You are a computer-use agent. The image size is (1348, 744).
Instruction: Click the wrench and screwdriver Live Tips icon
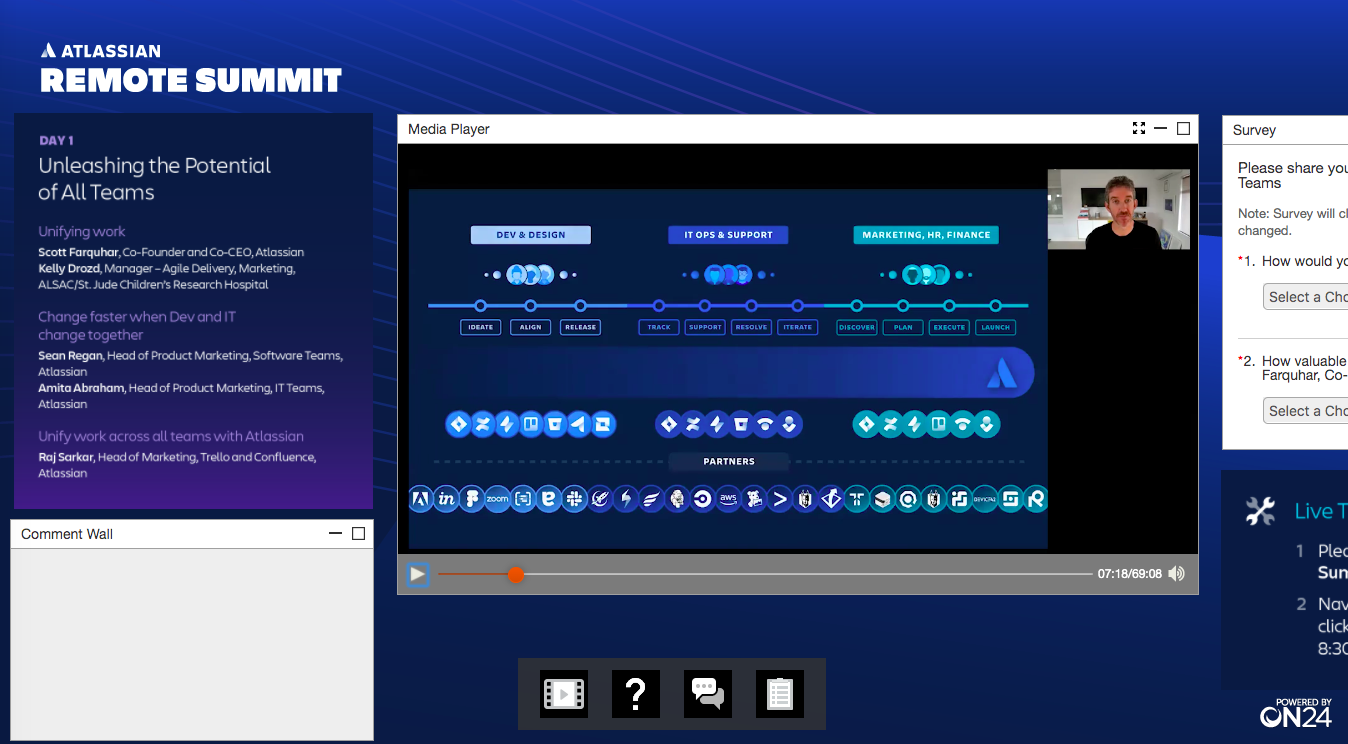(x=1260, y=511)
